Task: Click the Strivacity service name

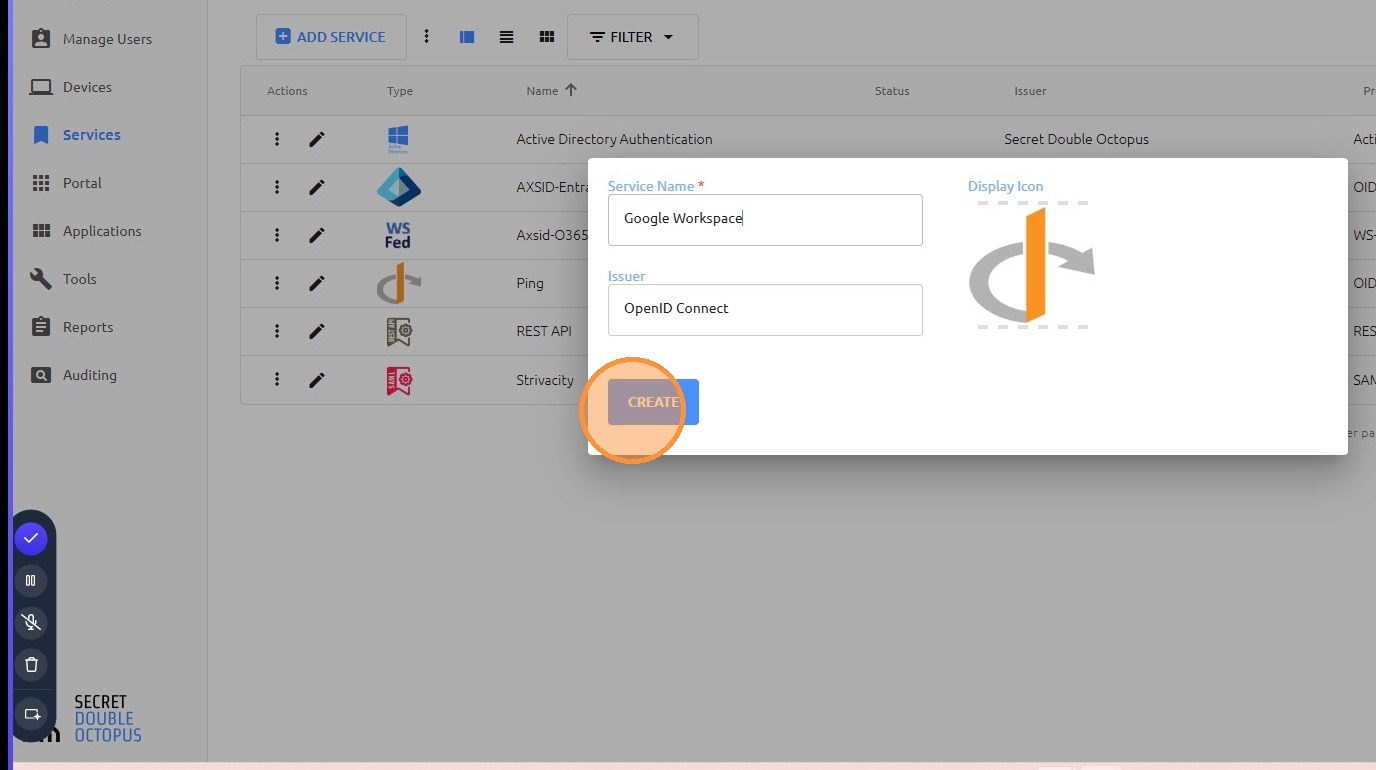Action: coord(545,380)
